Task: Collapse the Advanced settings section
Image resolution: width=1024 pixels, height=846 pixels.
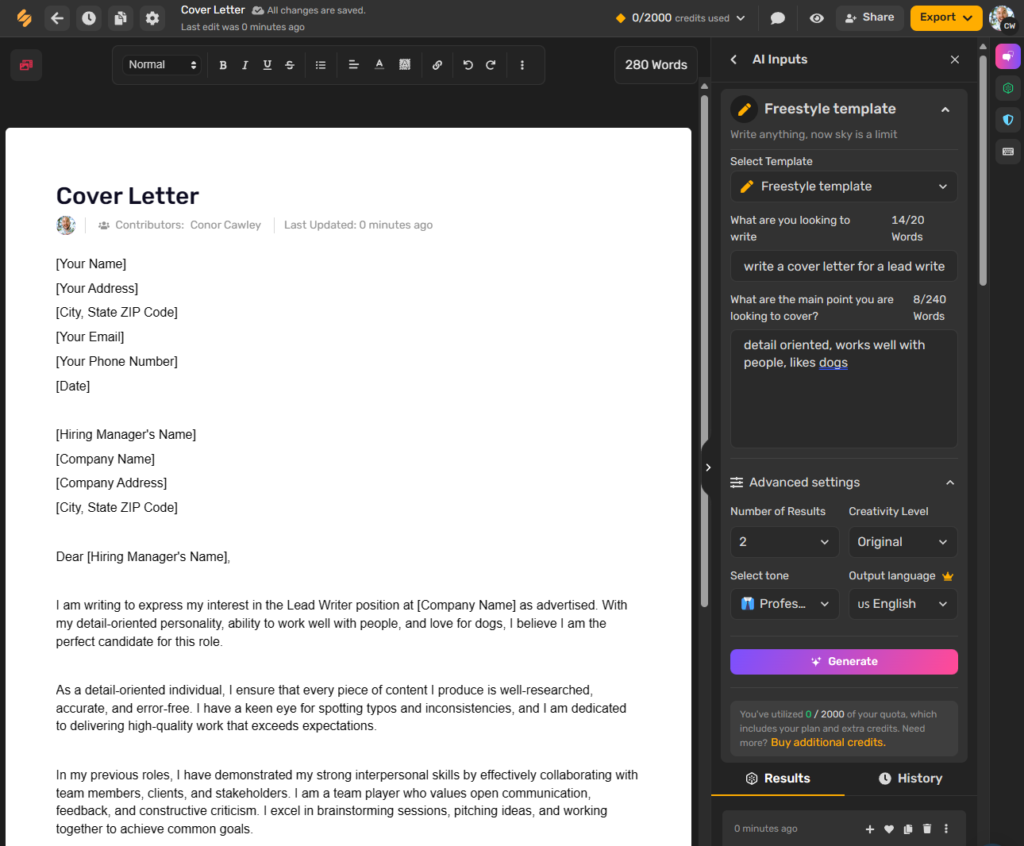Action: coord(950,482)
